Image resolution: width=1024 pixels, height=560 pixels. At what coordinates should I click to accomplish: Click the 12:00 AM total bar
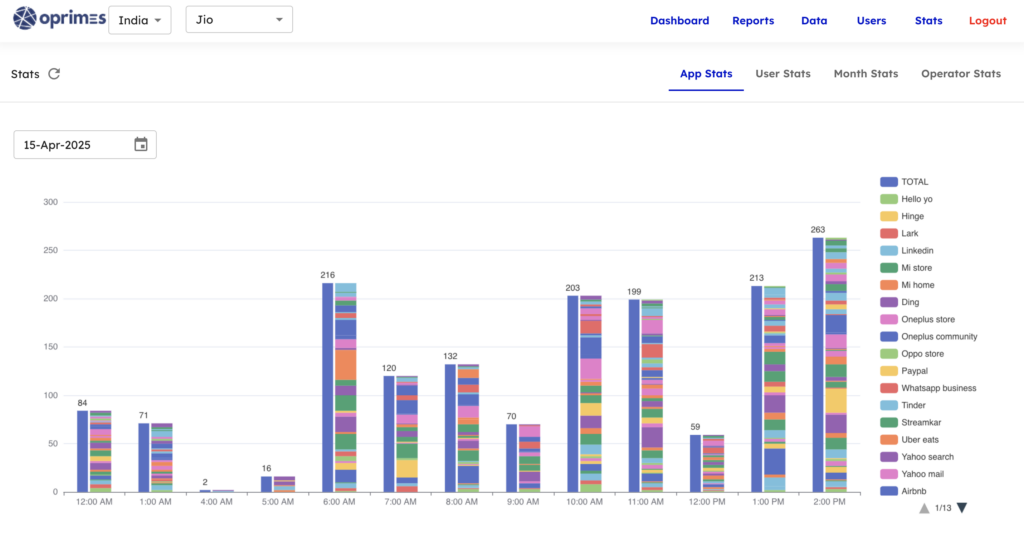tap(82, 451)
